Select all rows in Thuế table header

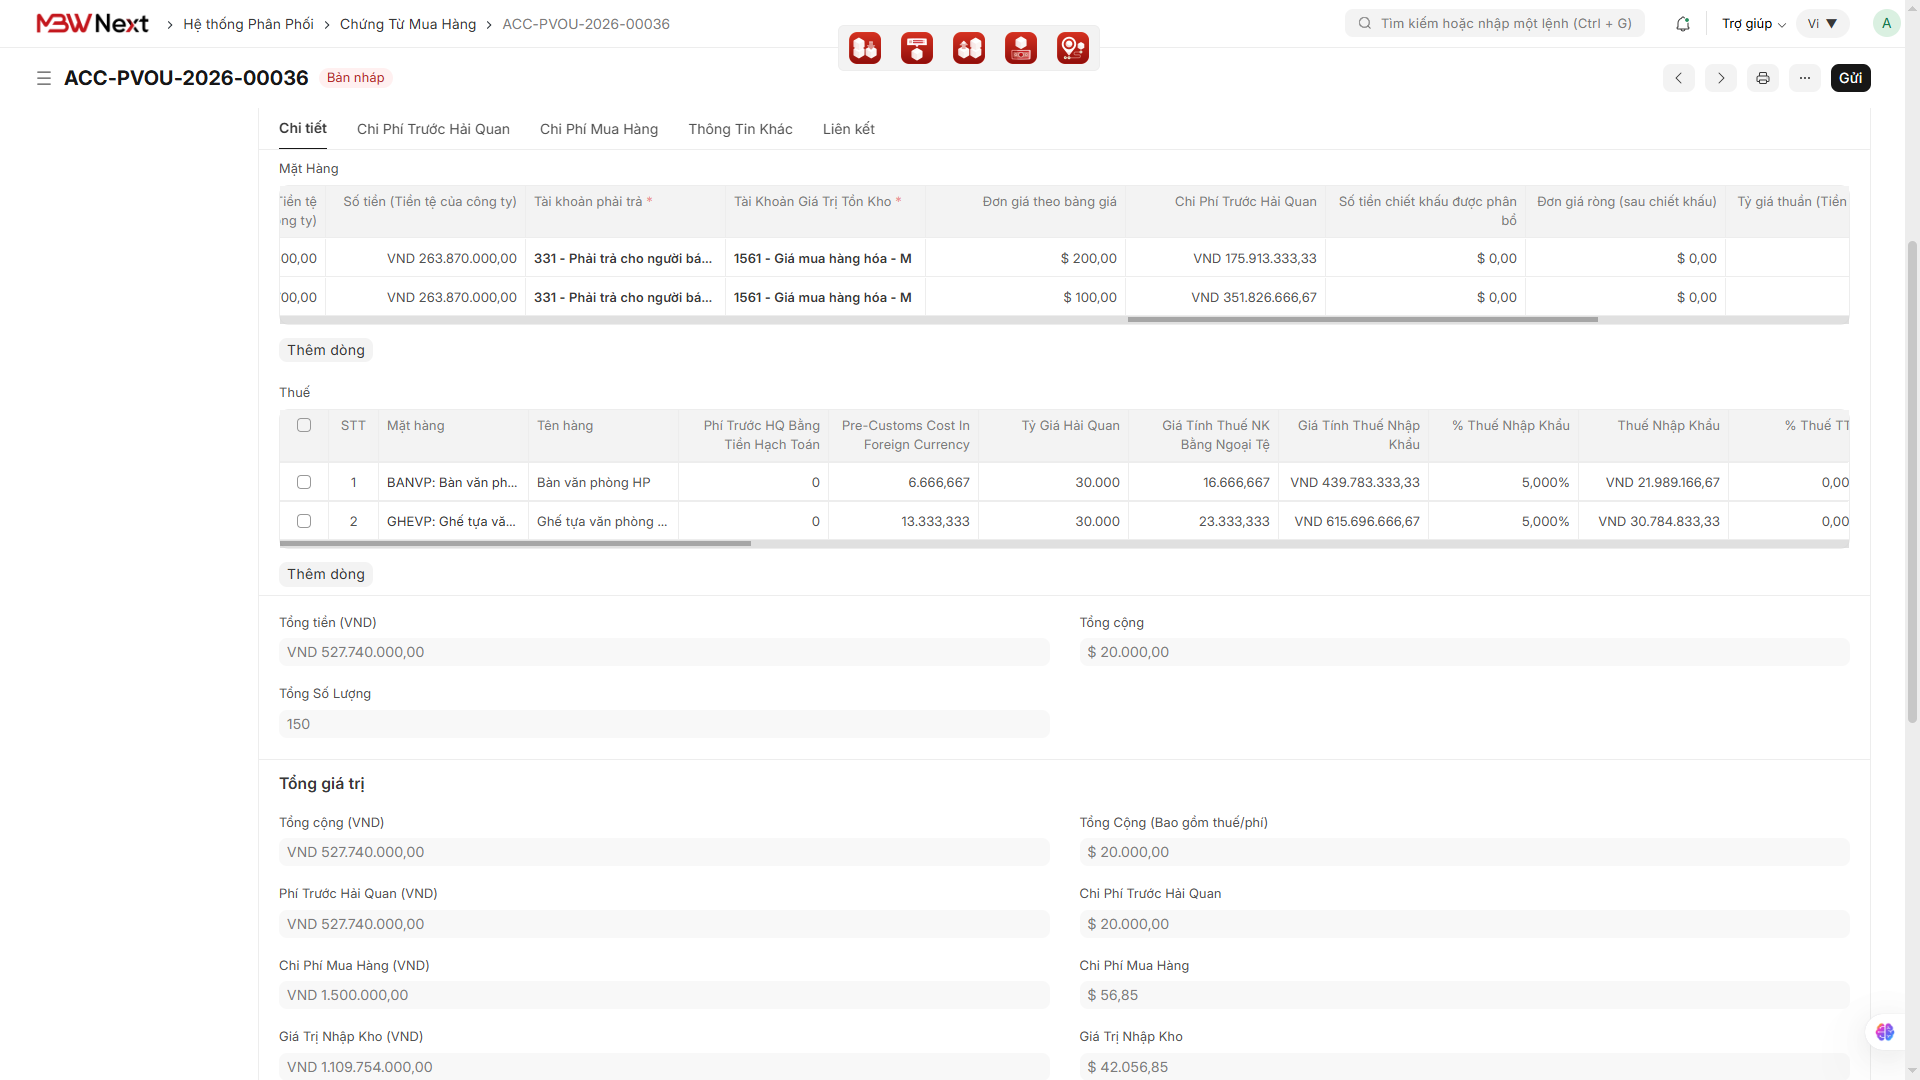coord(304,425)
